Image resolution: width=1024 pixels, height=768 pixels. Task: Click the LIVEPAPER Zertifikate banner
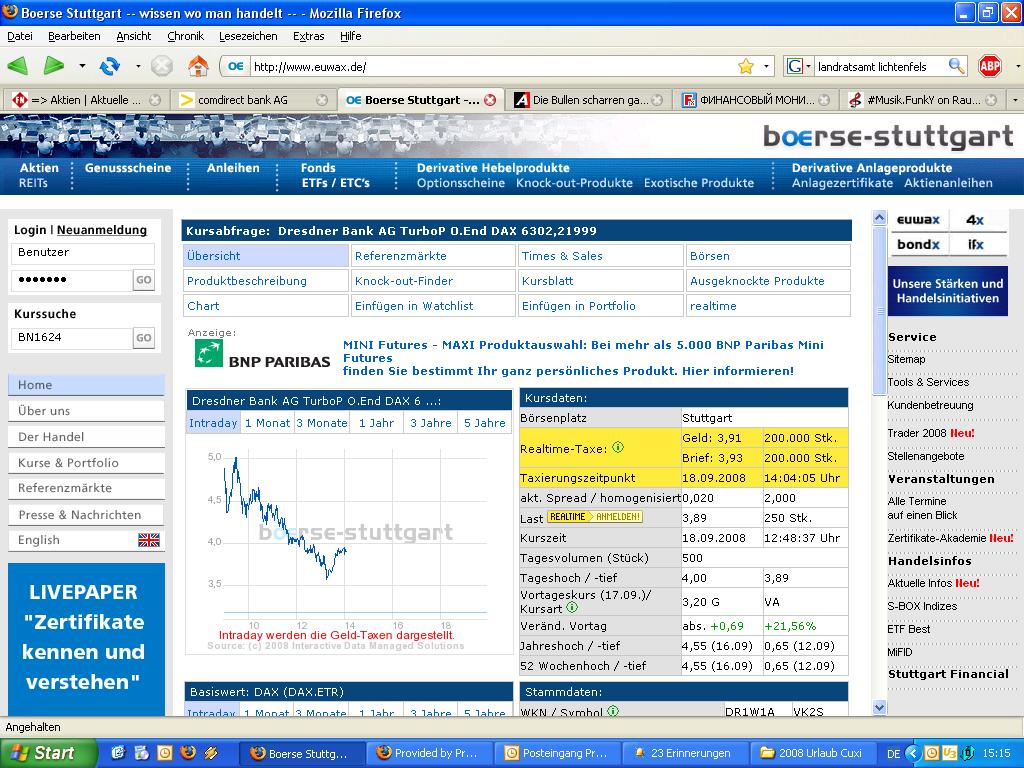click(86, 640)
